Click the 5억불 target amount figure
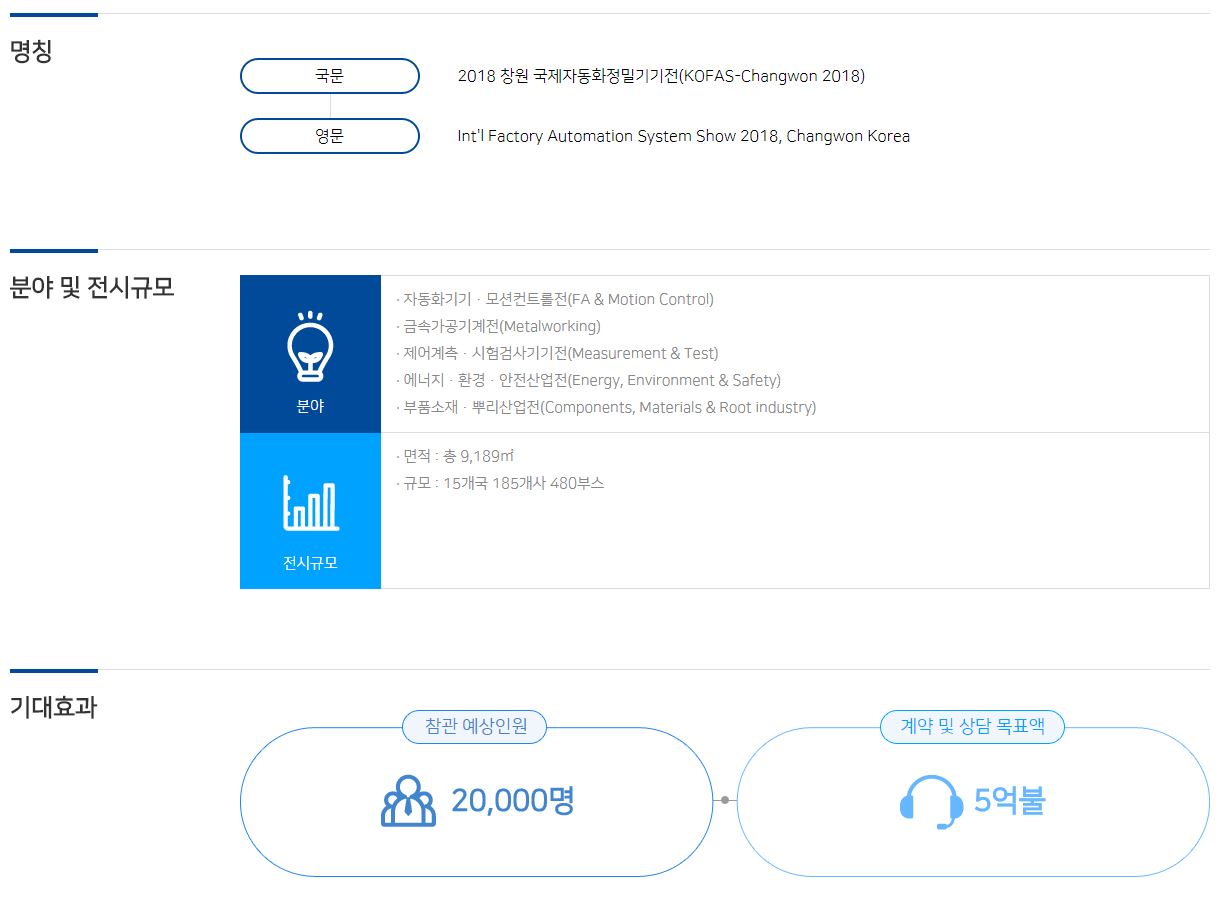This screenshot has height=910, width=1225. tap(1010, 801)
